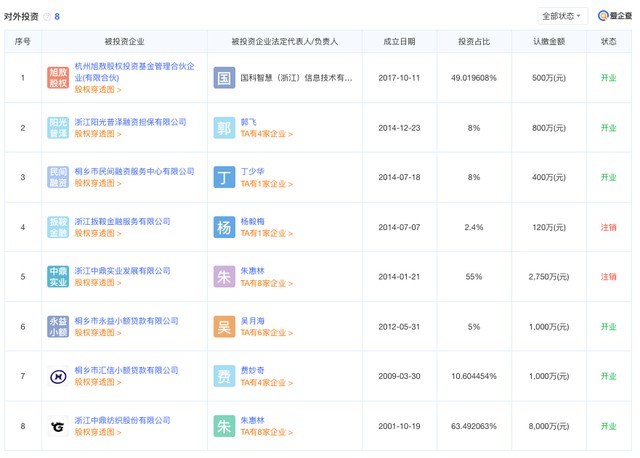640x458 pixels.
Task: Open 桐乡市汇信小额贷款有限公司 link
Action: click(127, 370)
